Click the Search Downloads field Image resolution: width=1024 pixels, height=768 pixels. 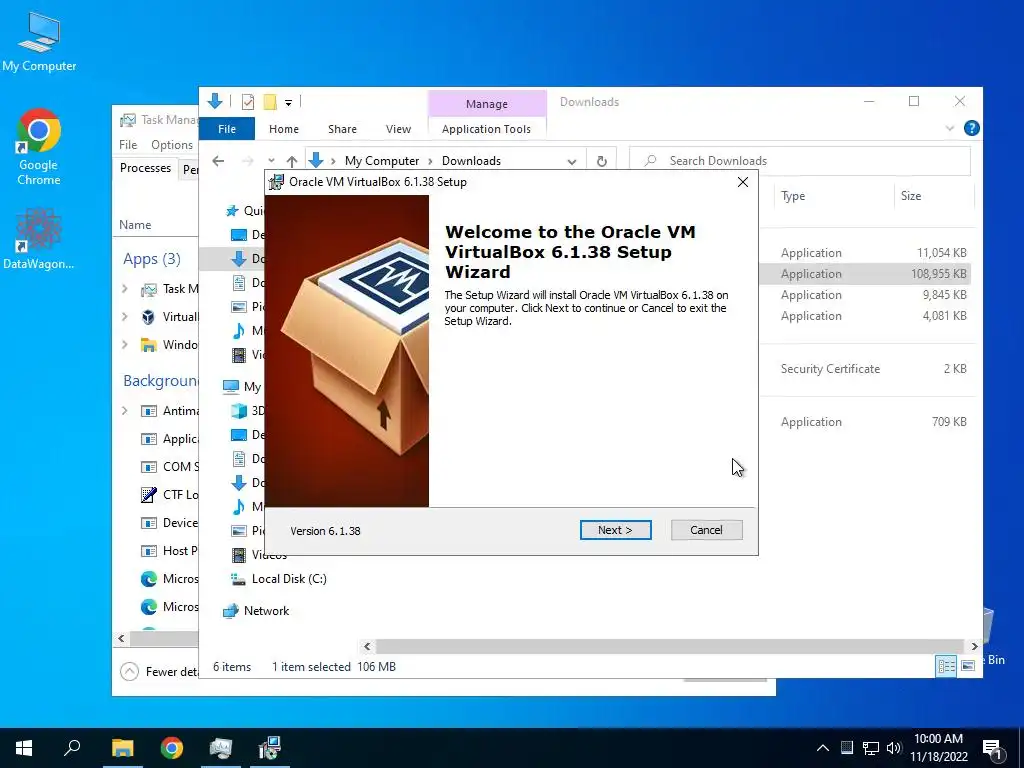click(800, 161)
